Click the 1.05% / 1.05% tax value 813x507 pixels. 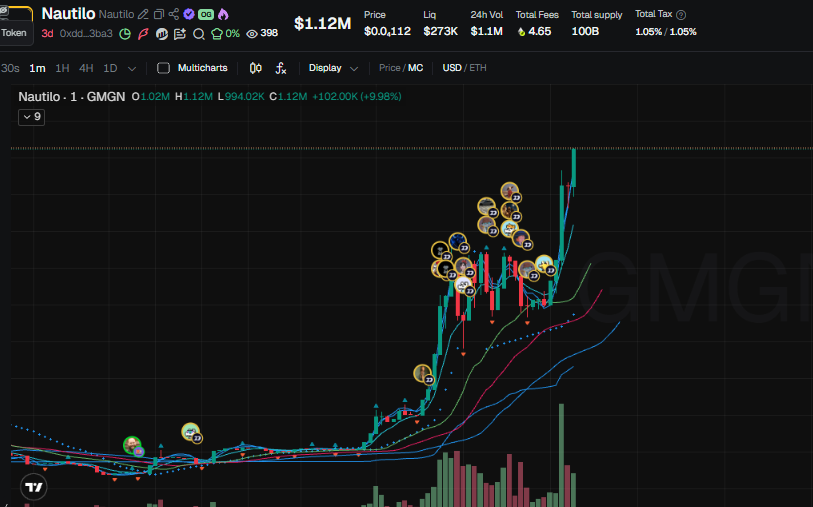tap(666, 32)
